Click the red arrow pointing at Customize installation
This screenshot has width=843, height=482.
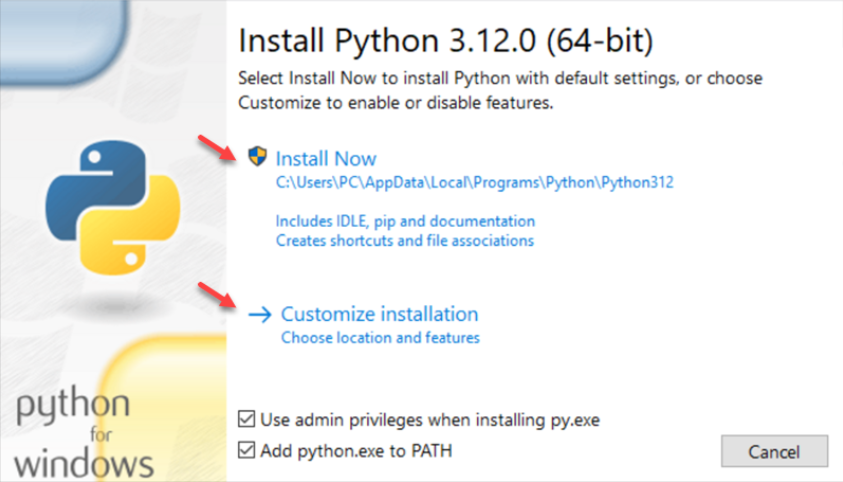click(x=219, y=294)
